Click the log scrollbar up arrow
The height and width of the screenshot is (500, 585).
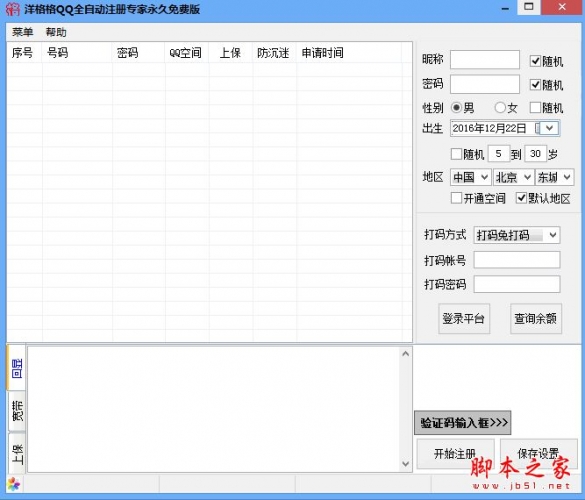(406, 353)
